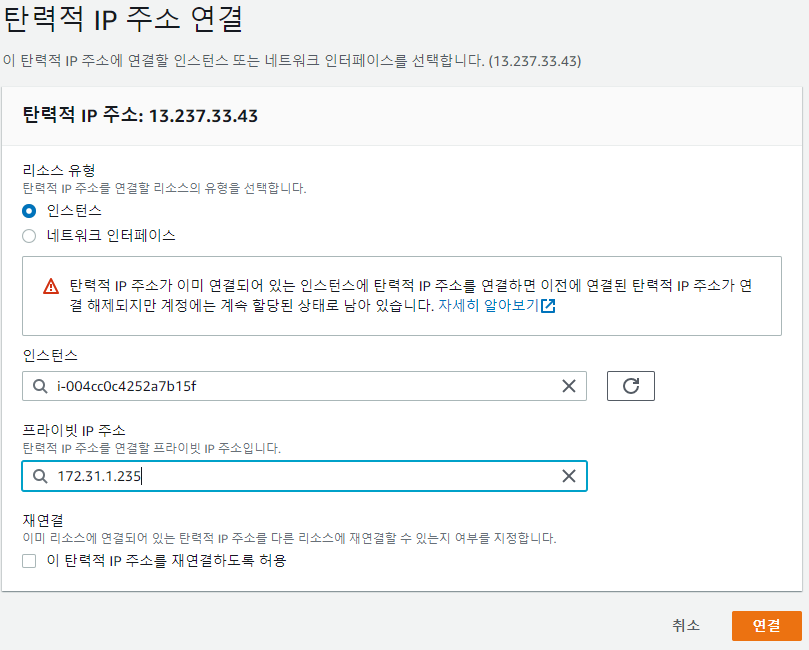Click the heading 탄력적 IP 주소: 13.237.33.43
This screenshot has width=809, height=650.
point(140,115)
